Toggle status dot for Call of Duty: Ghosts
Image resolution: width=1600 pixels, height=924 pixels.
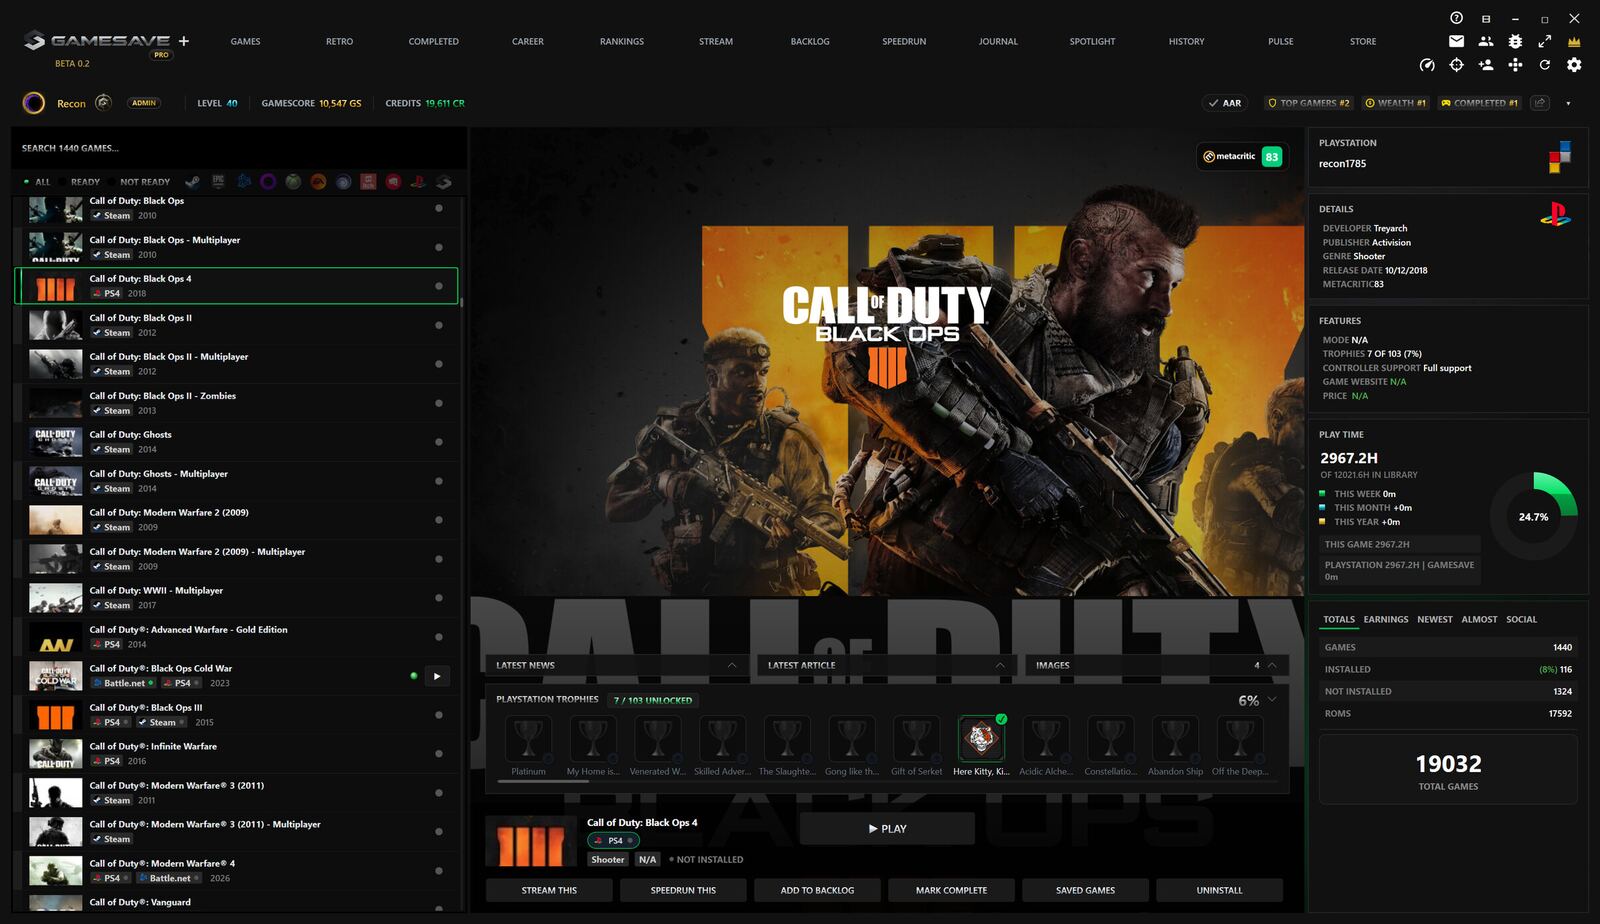coord(439,442)
